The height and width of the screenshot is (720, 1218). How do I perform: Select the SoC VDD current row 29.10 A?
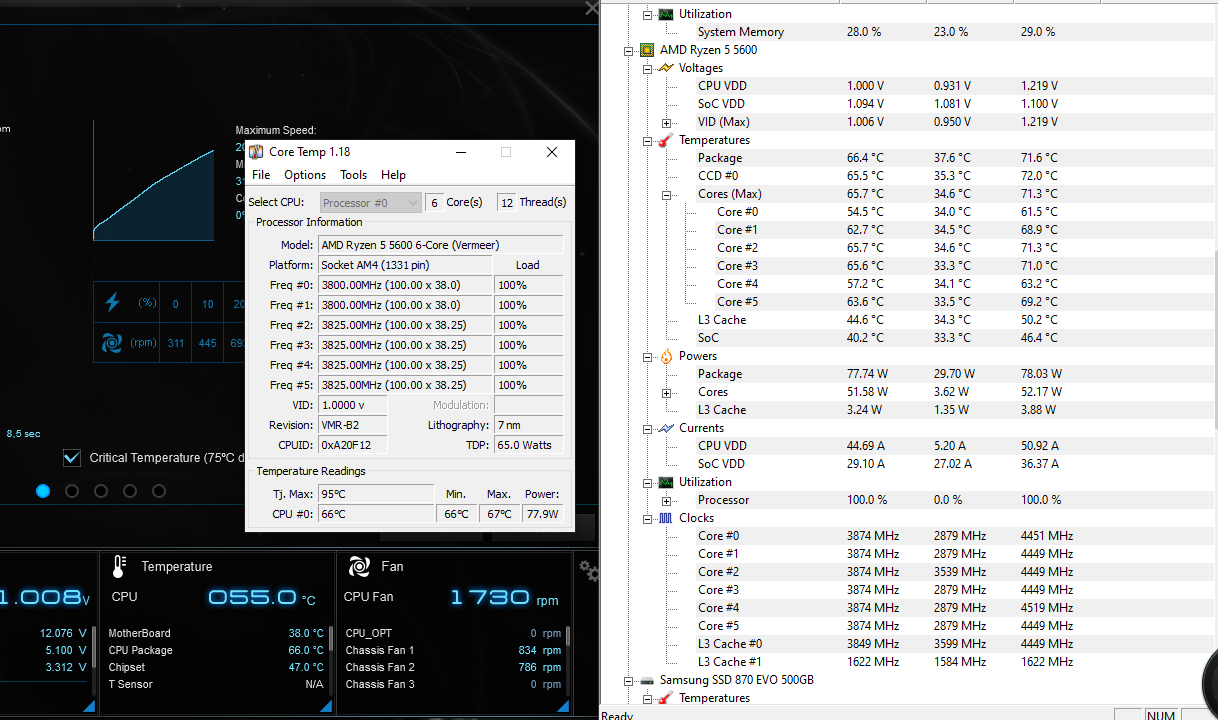909,464
